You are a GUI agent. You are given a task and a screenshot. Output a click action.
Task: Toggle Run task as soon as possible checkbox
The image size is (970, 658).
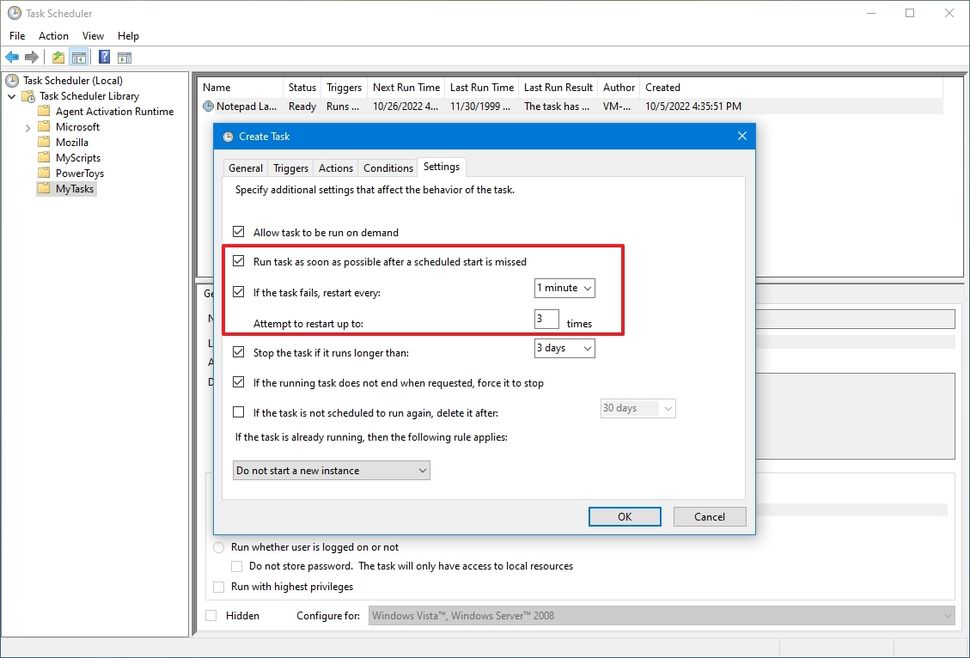pyautogui.click(x=238, y=261)
